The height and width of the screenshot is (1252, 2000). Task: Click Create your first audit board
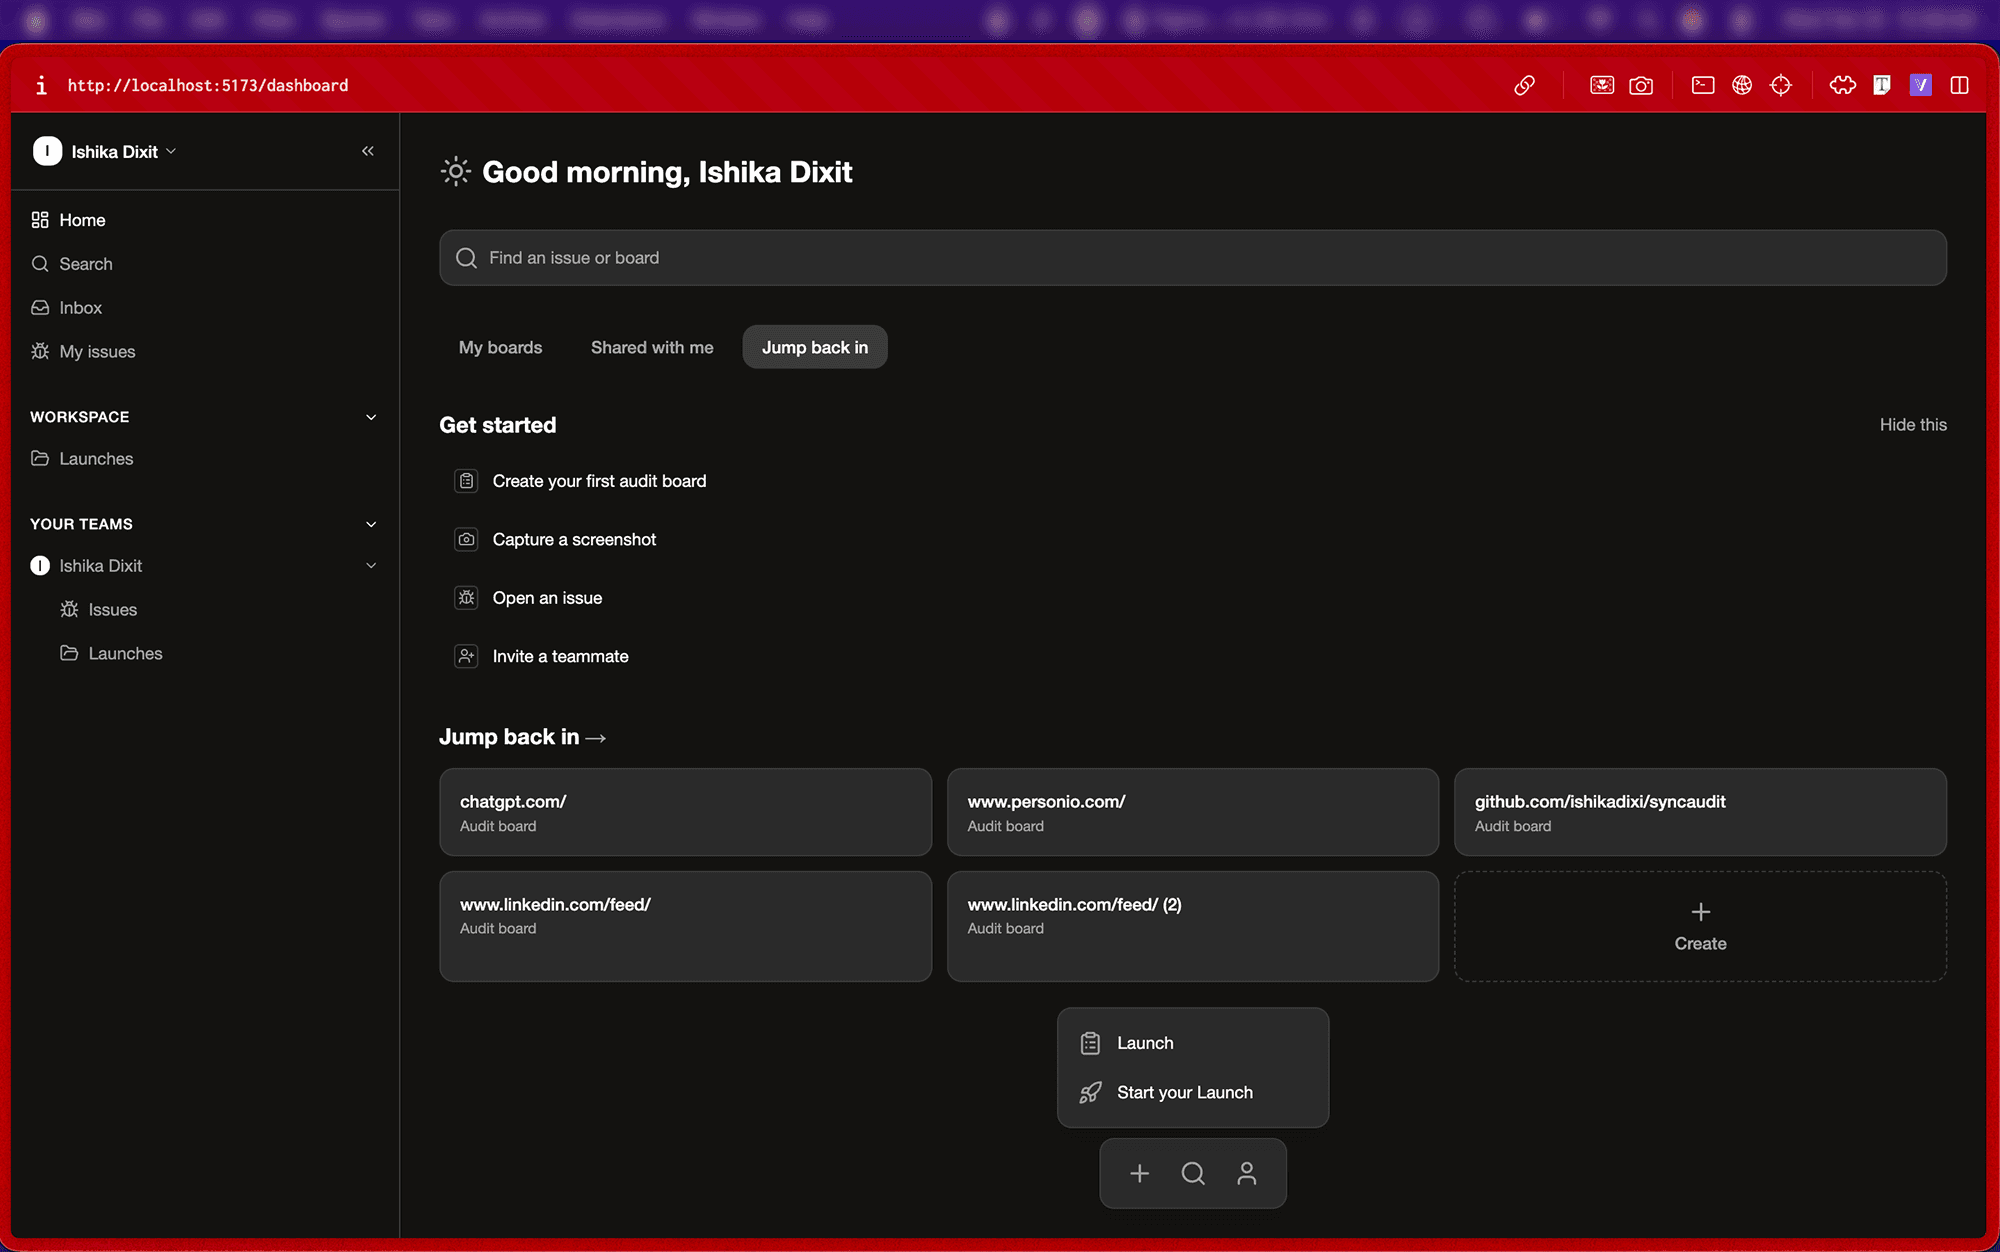click(x=598, y=481)
